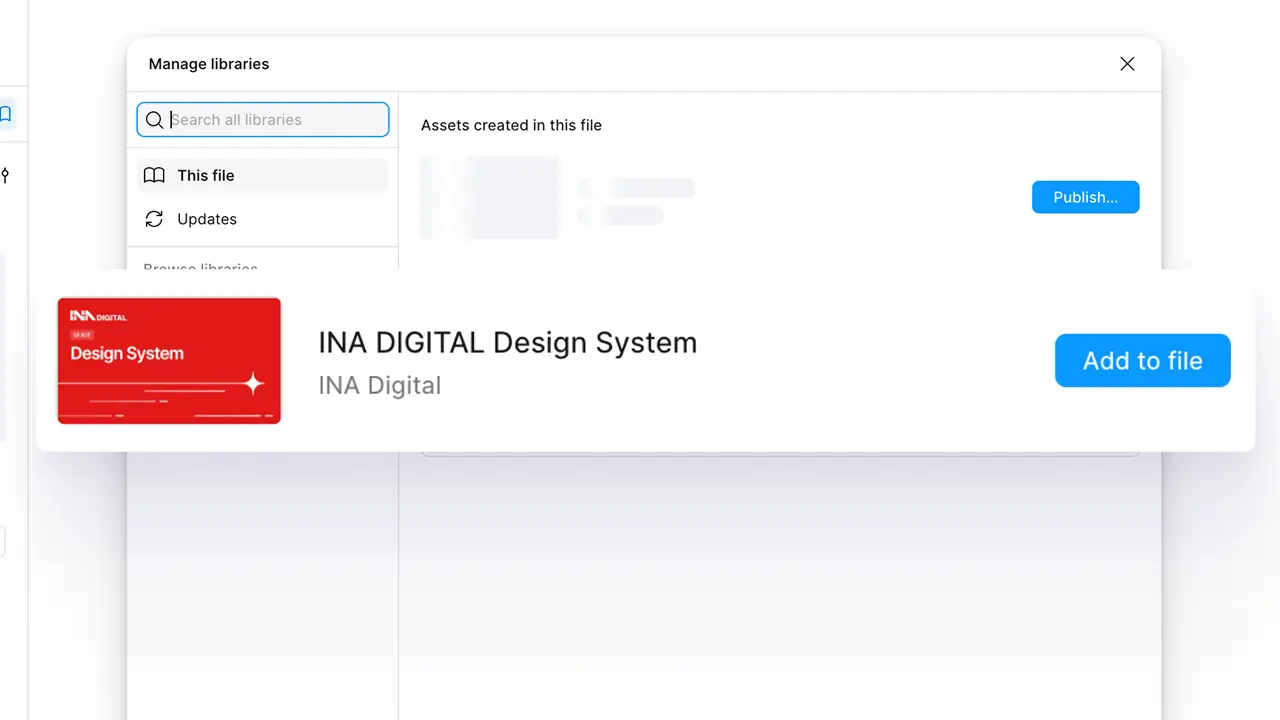Screen dimensions: 1280x720
Task: Open the Updates section
Action: (207, 219)
